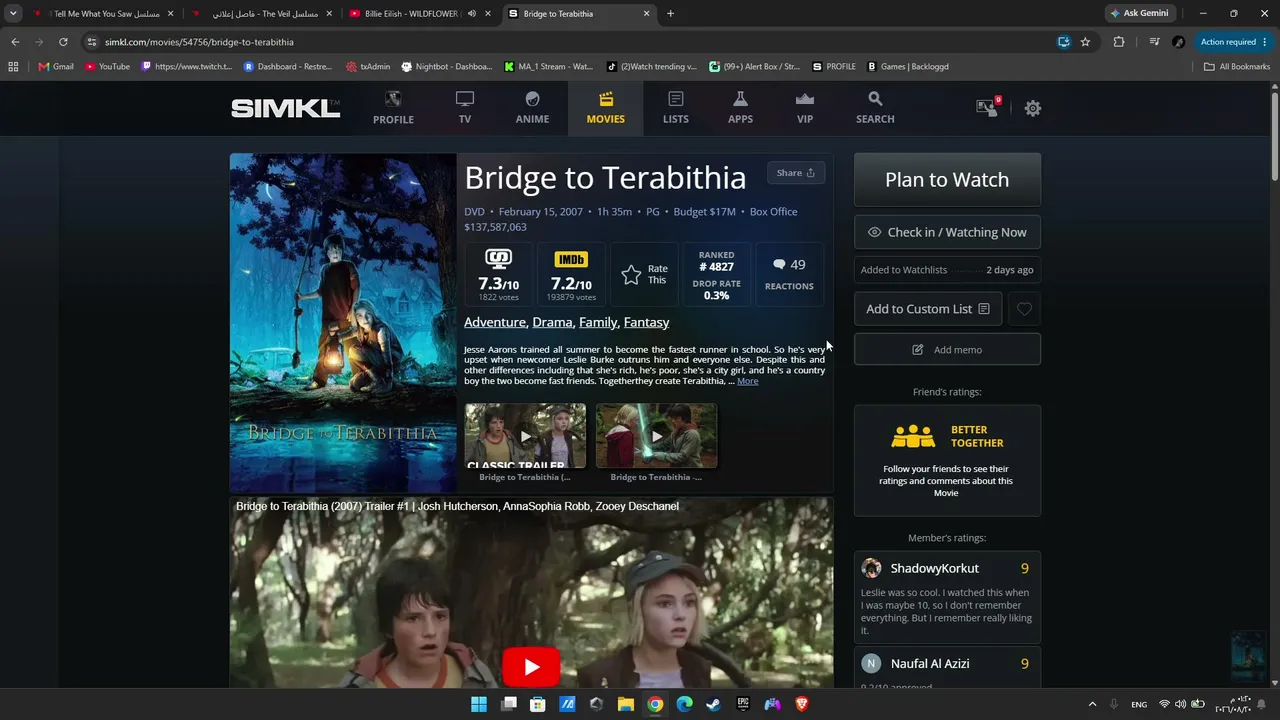Screen dimensions: 1280x720
Task: Expand the synopsis with More
Action: pos(747,381)
